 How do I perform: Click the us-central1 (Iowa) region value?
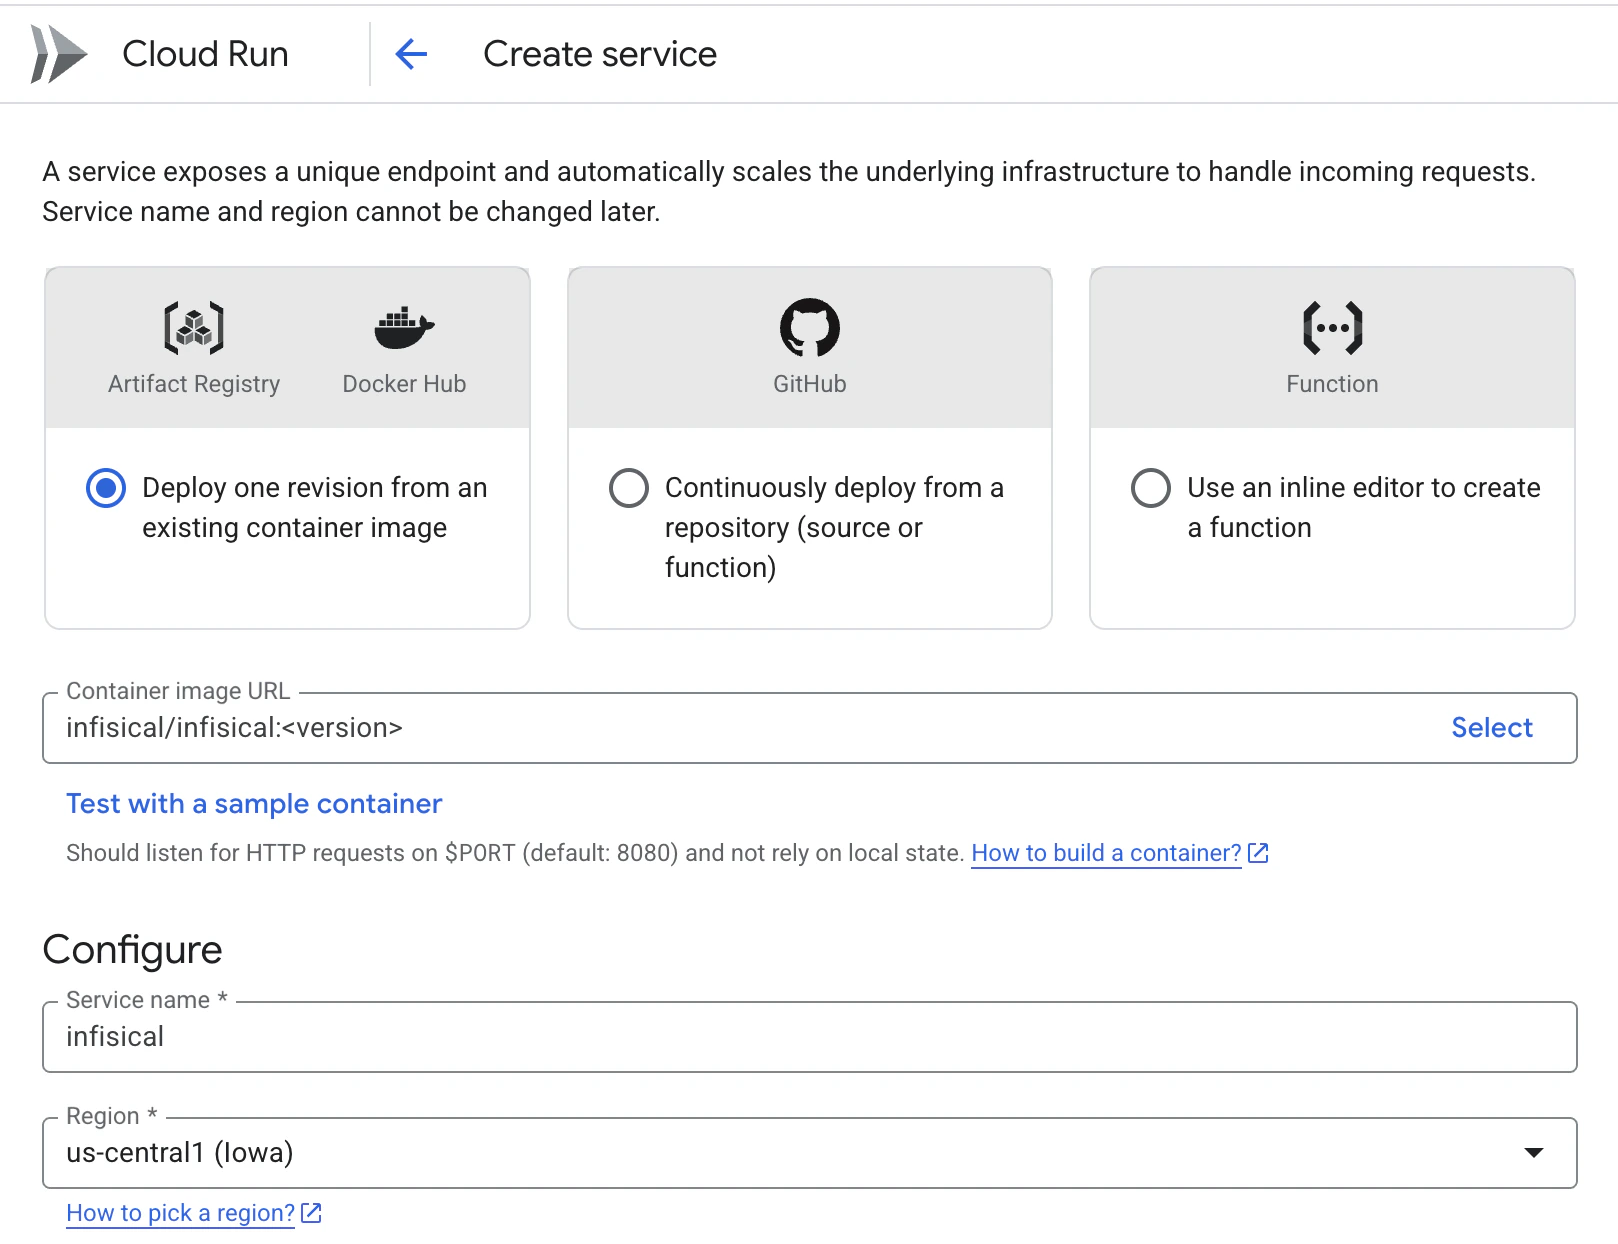click(x=180, y=1153)
